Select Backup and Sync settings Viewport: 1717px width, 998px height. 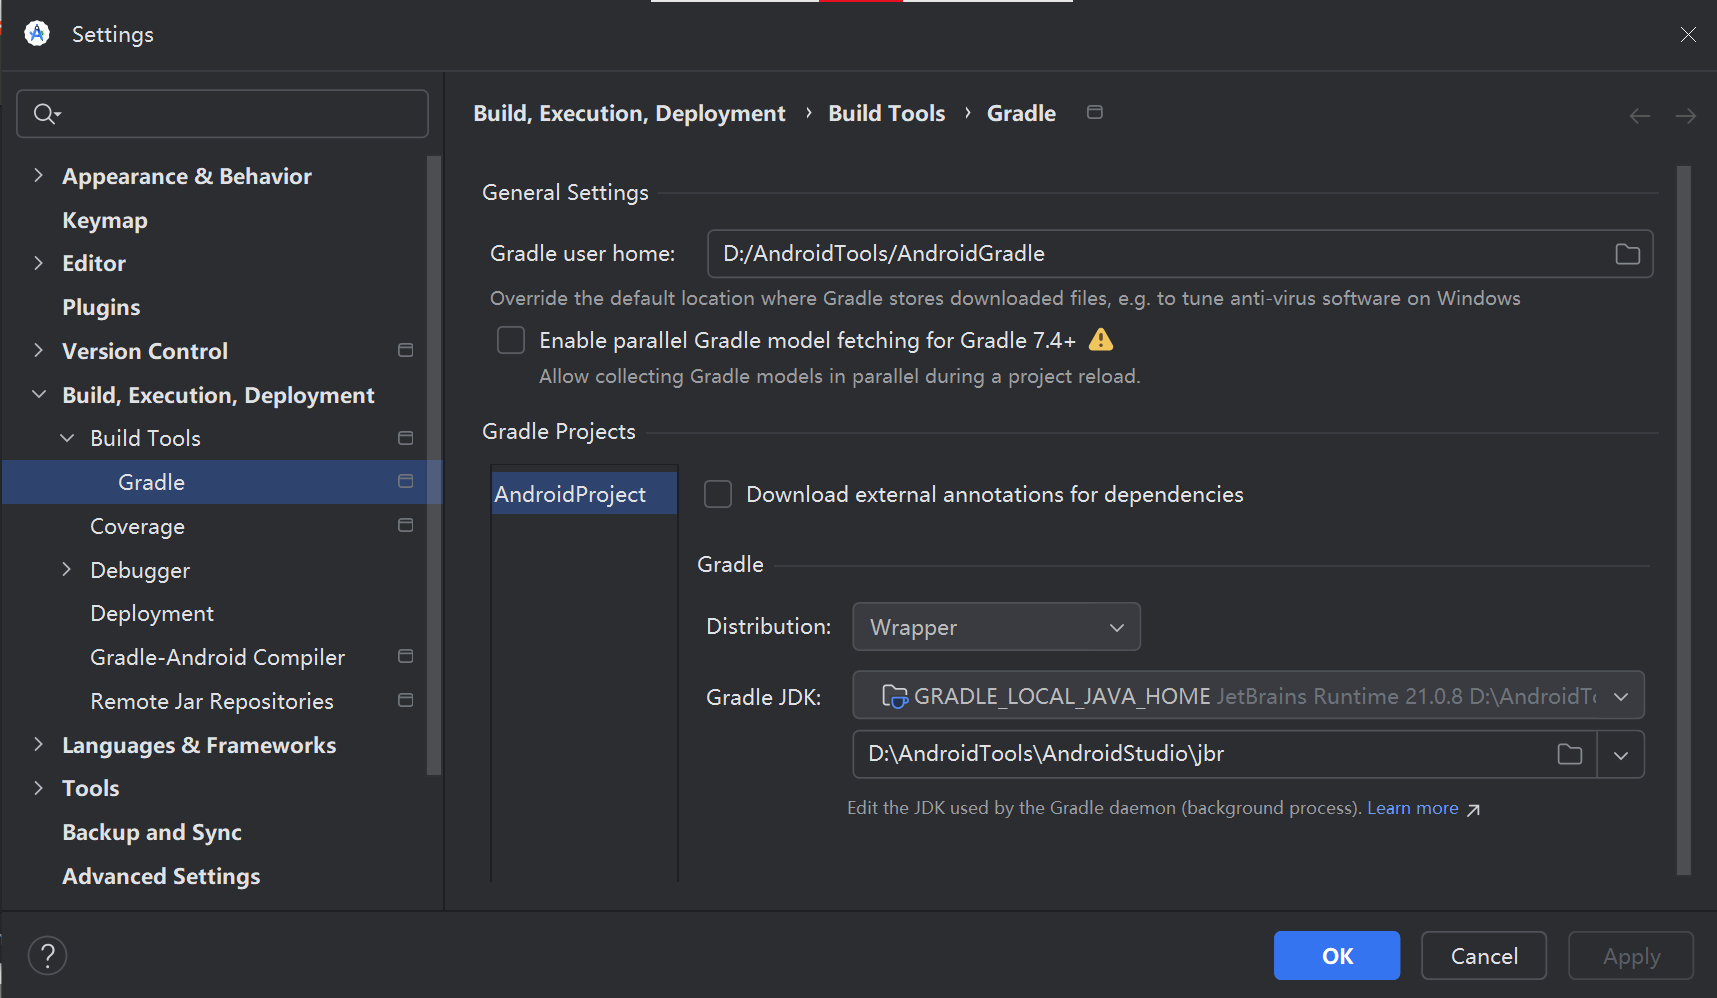pyautogui.click(x=152, y=832)
